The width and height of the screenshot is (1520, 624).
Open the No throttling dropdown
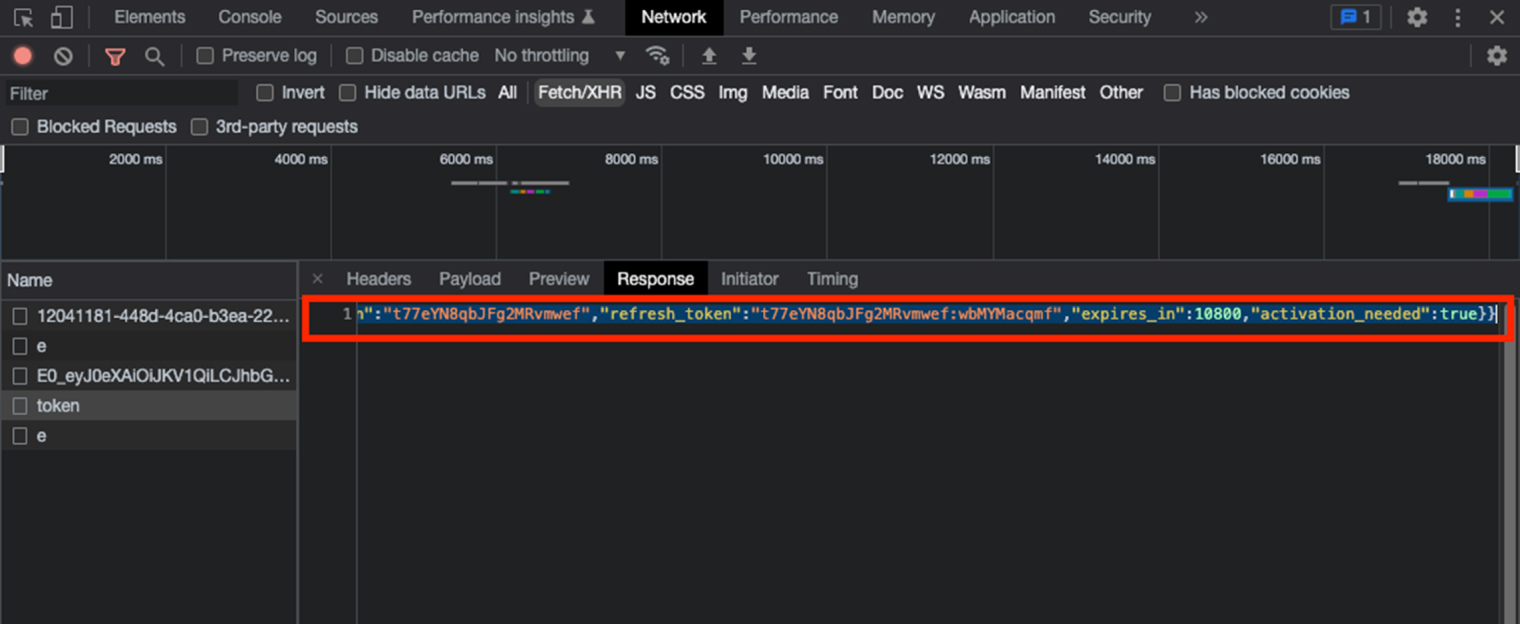(559, 56)
